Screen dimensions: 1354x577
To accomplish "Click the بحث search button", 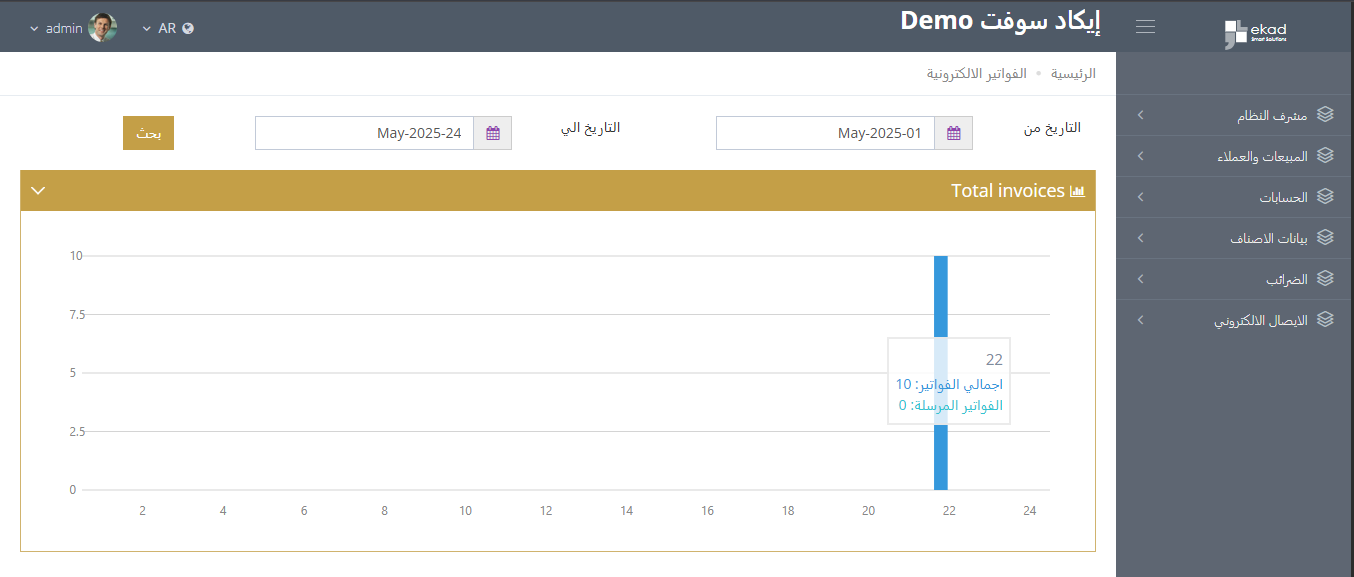I will 148,133.
